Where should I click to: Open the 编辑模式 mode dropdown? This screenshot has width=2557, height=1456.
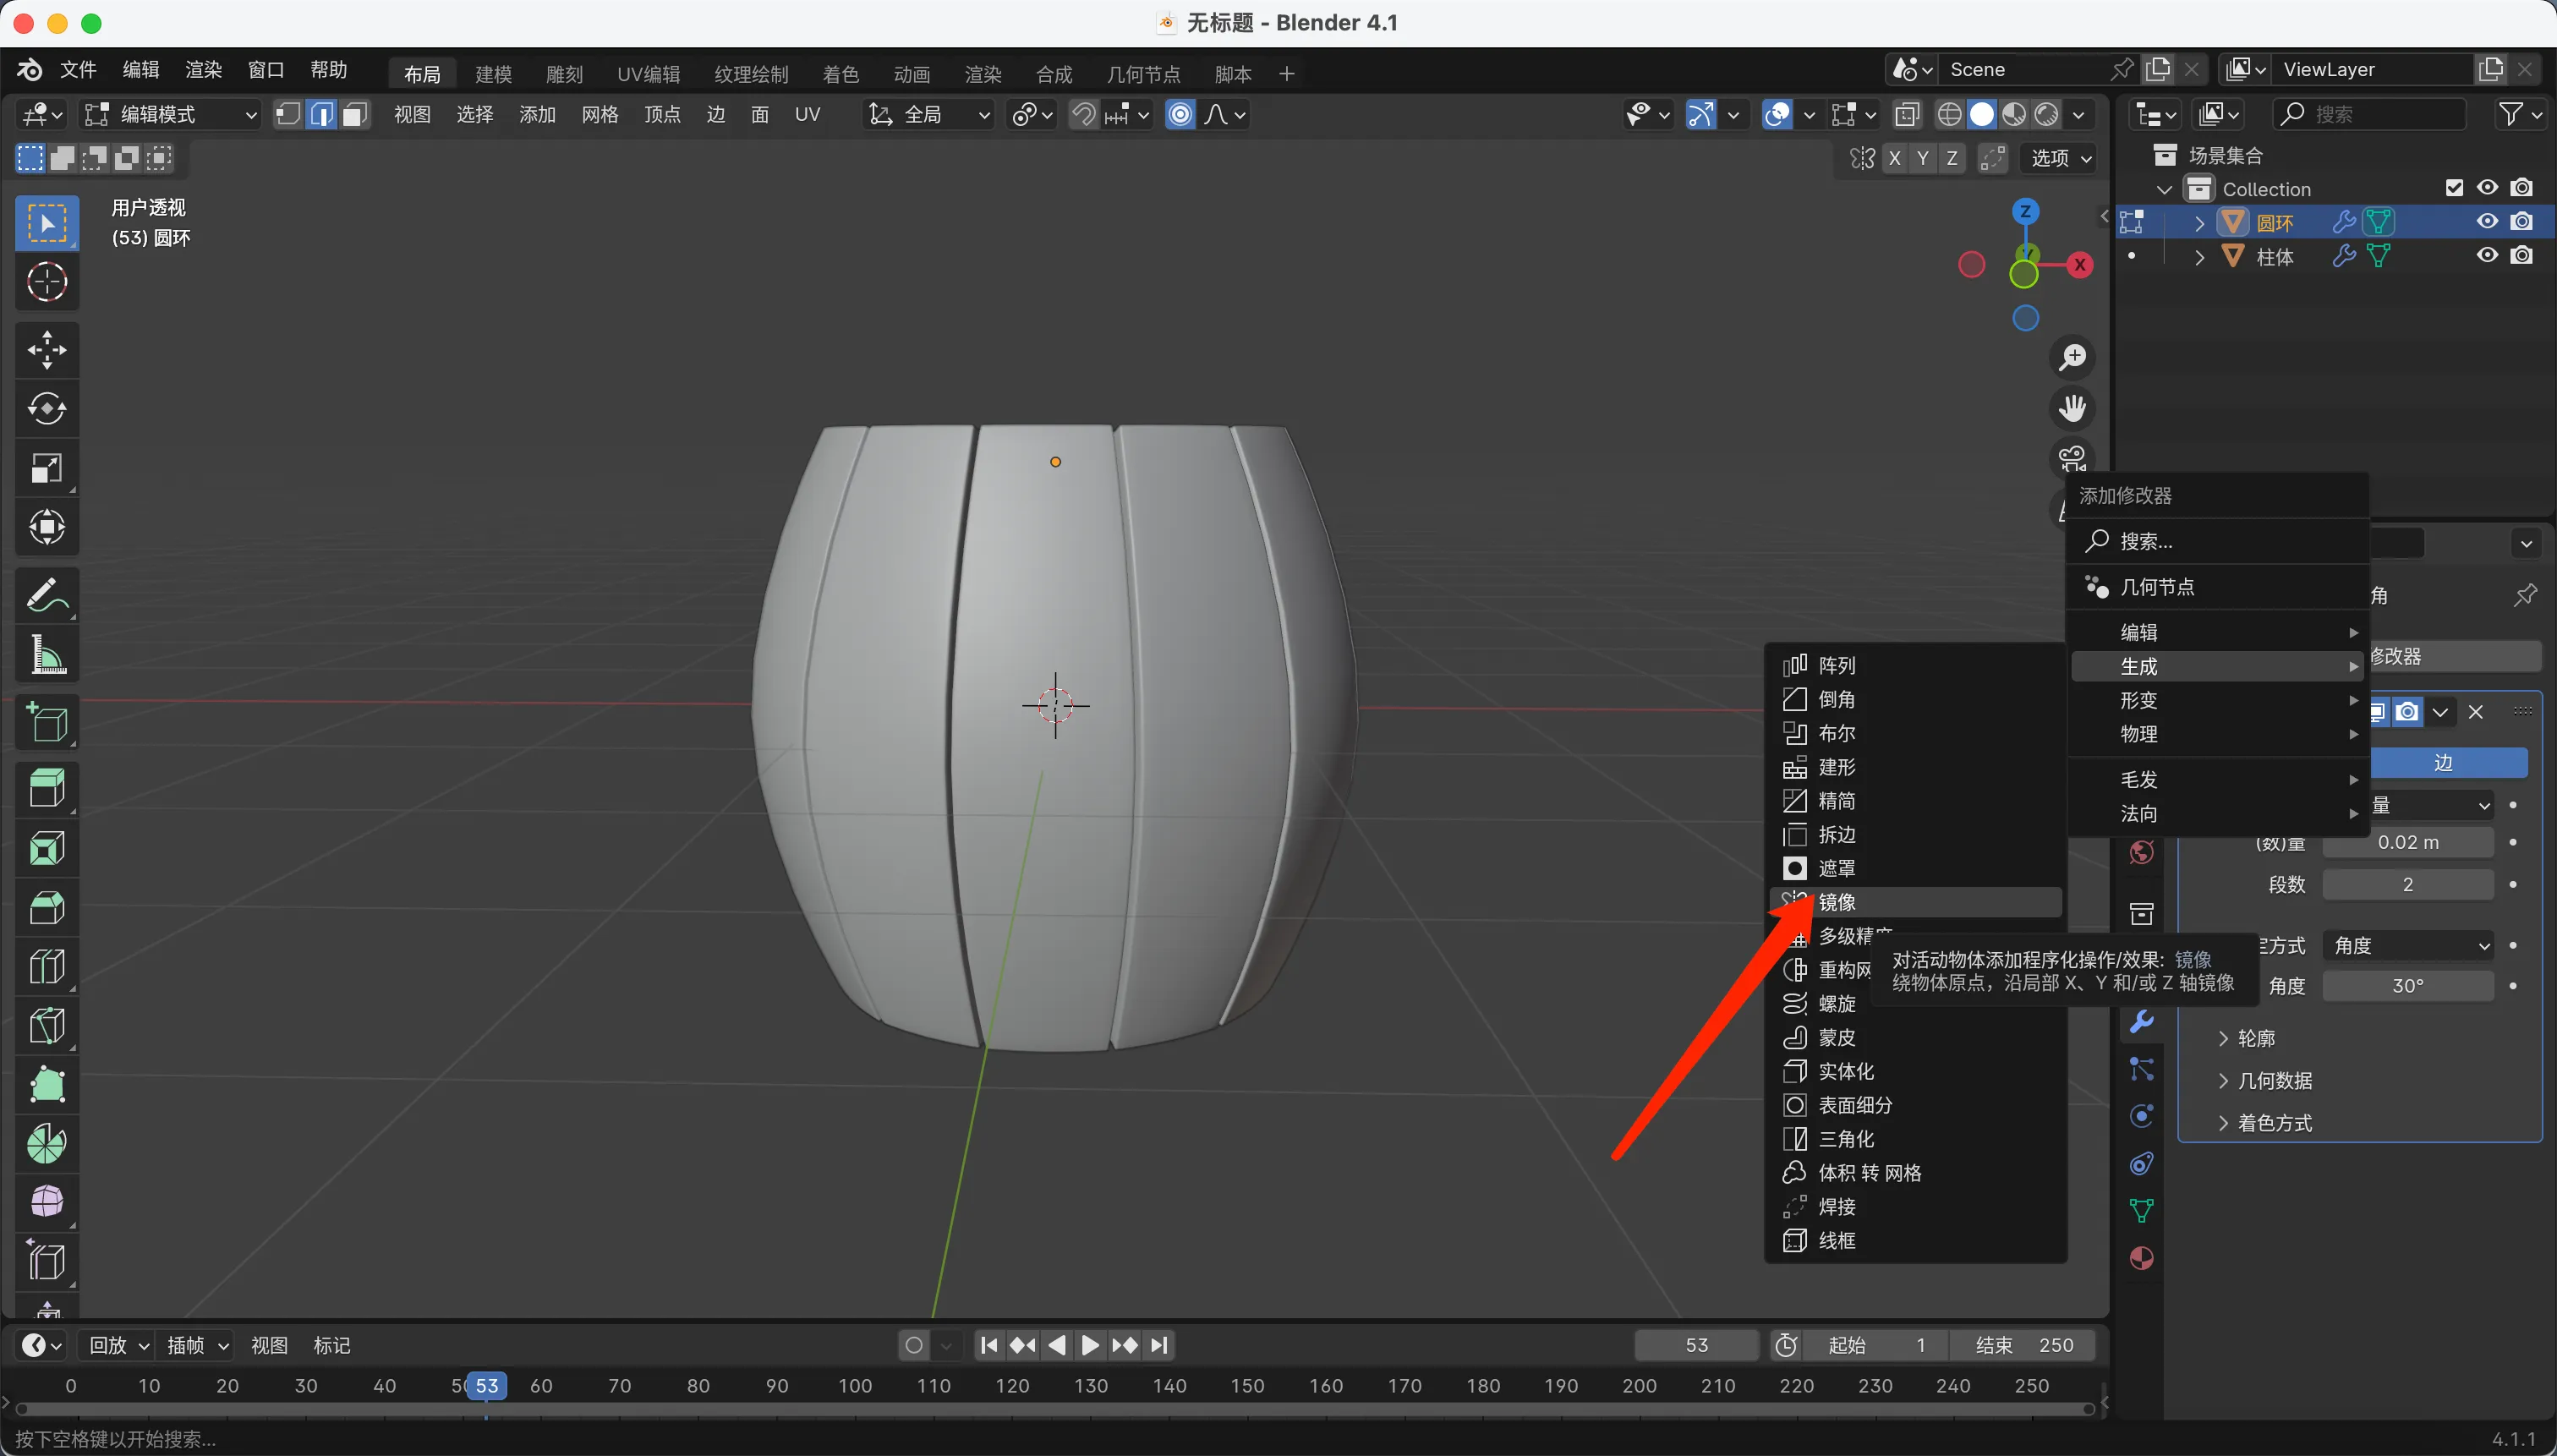tap(170, 115)
